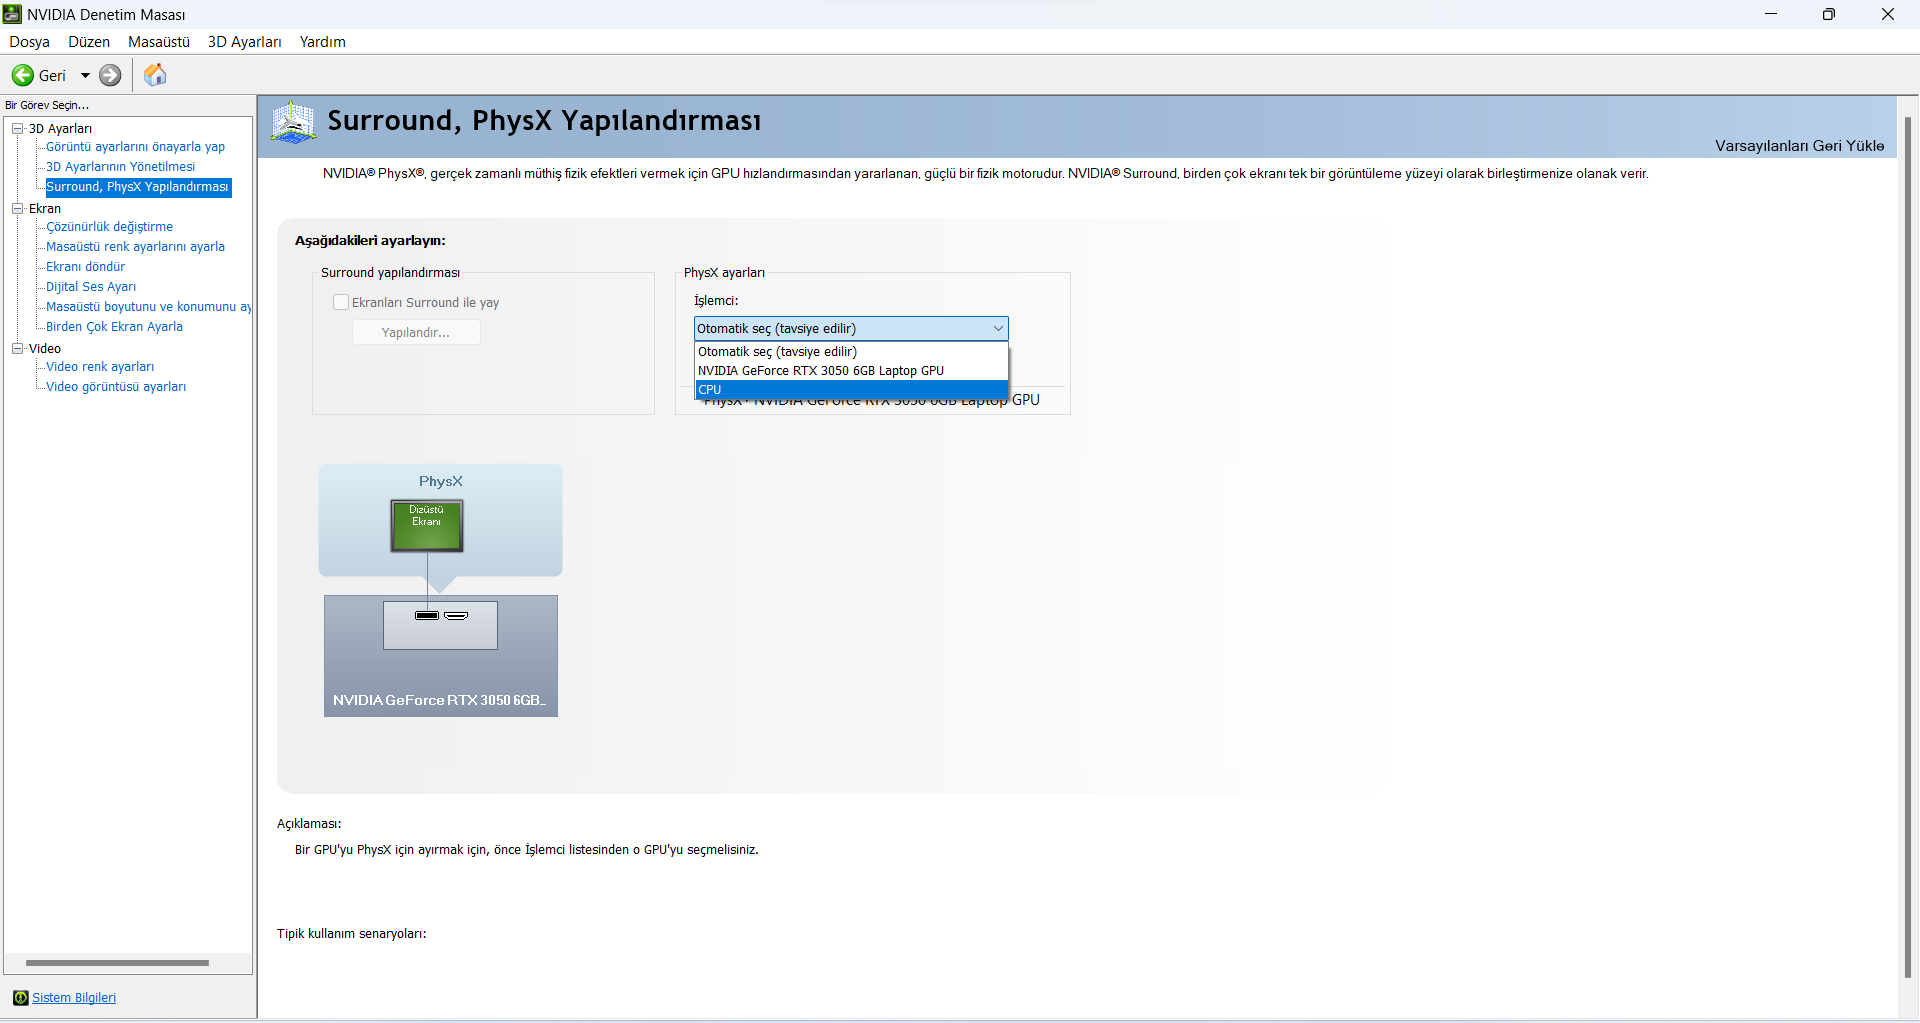Choose CPU from the İşlemci list
This screenshot has height=1023, width=1920.
(x=851, y=390)
